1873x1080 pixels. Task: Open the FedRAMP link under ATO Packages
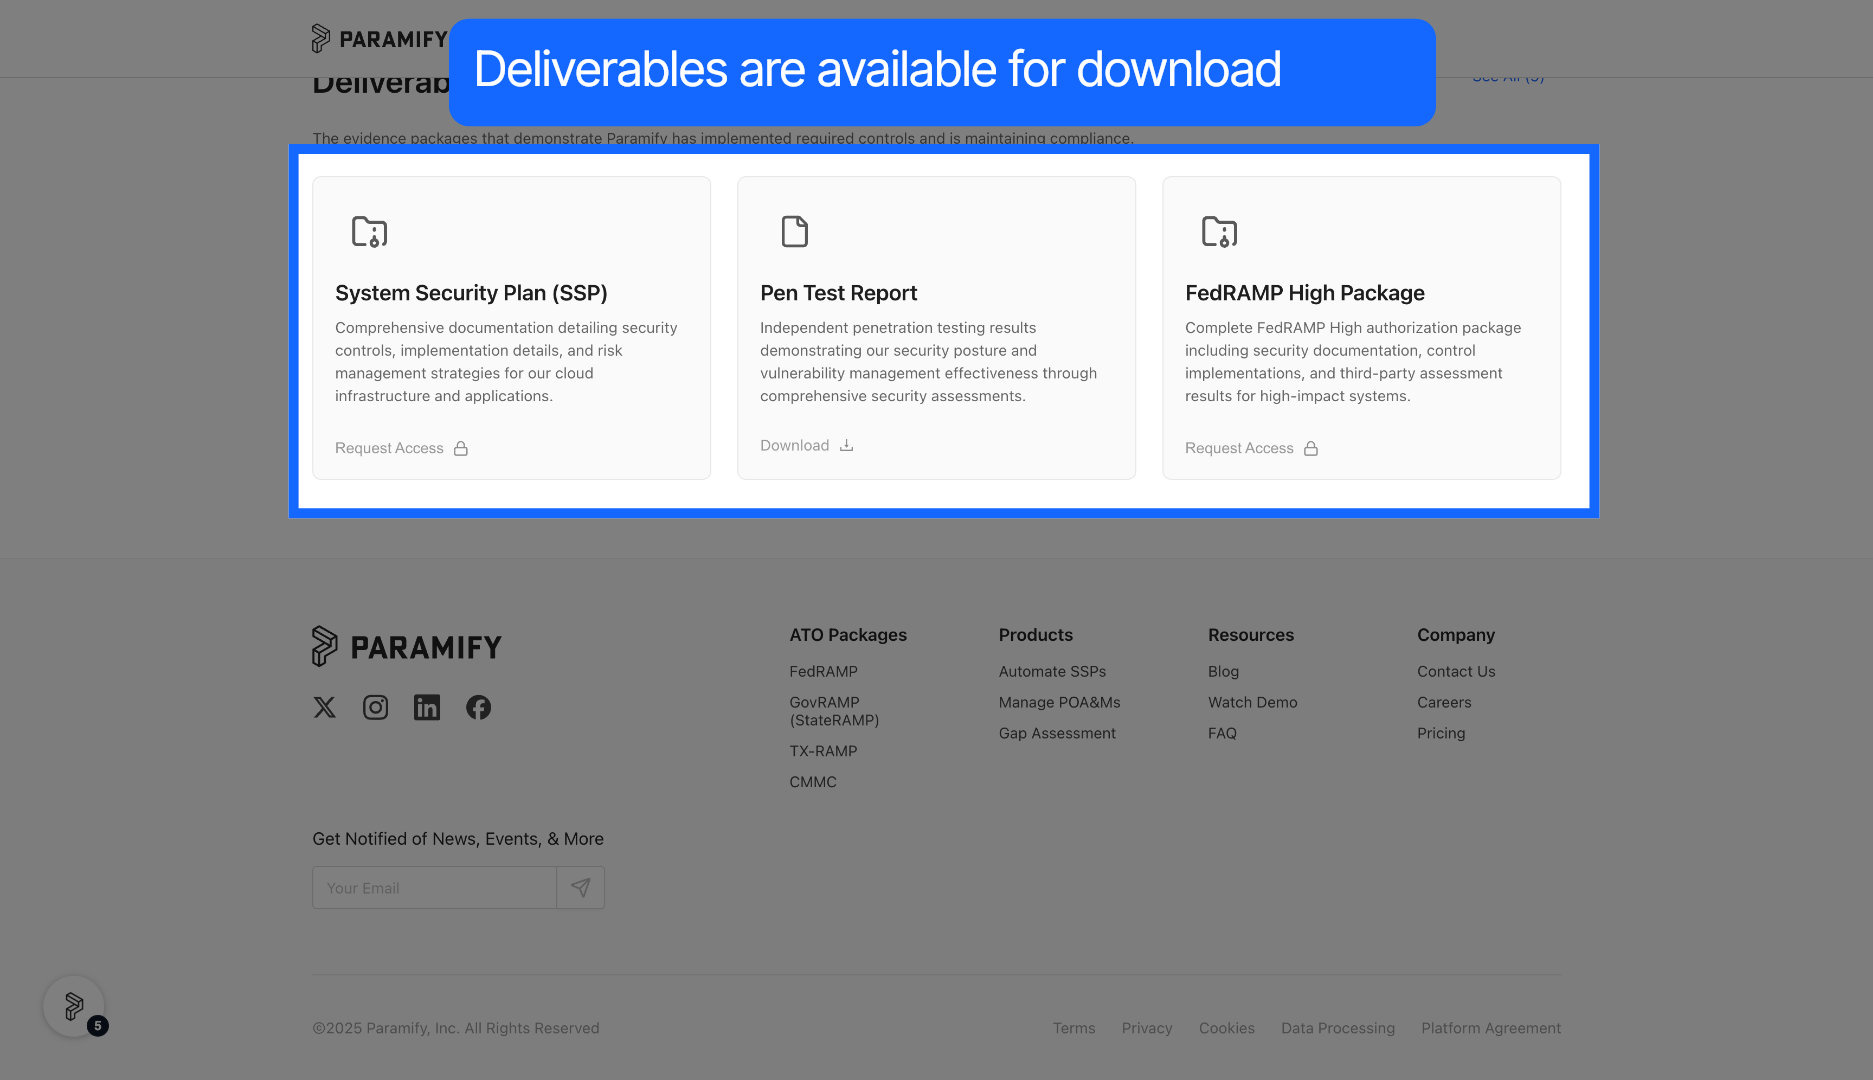[x=824, y=672]
